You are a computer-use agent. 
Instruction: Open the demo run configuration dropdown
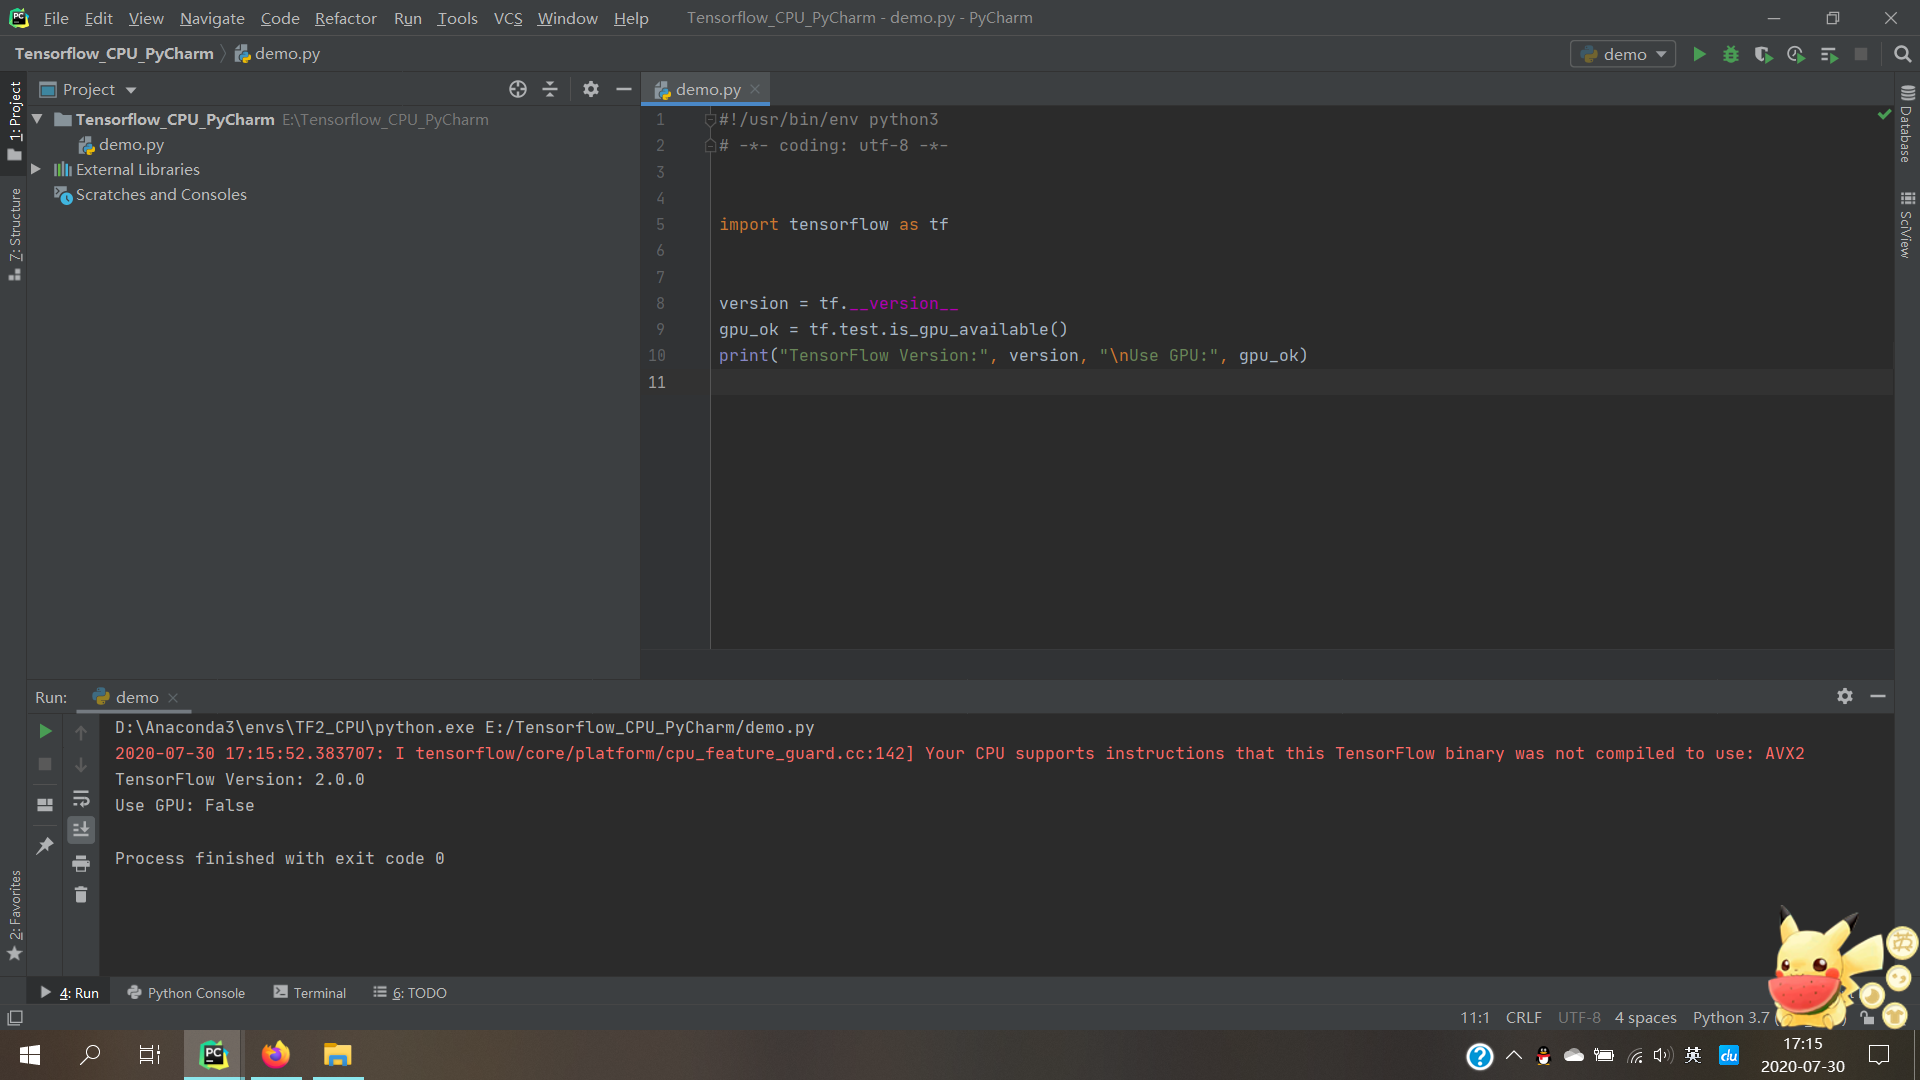tap(1623, 54)
